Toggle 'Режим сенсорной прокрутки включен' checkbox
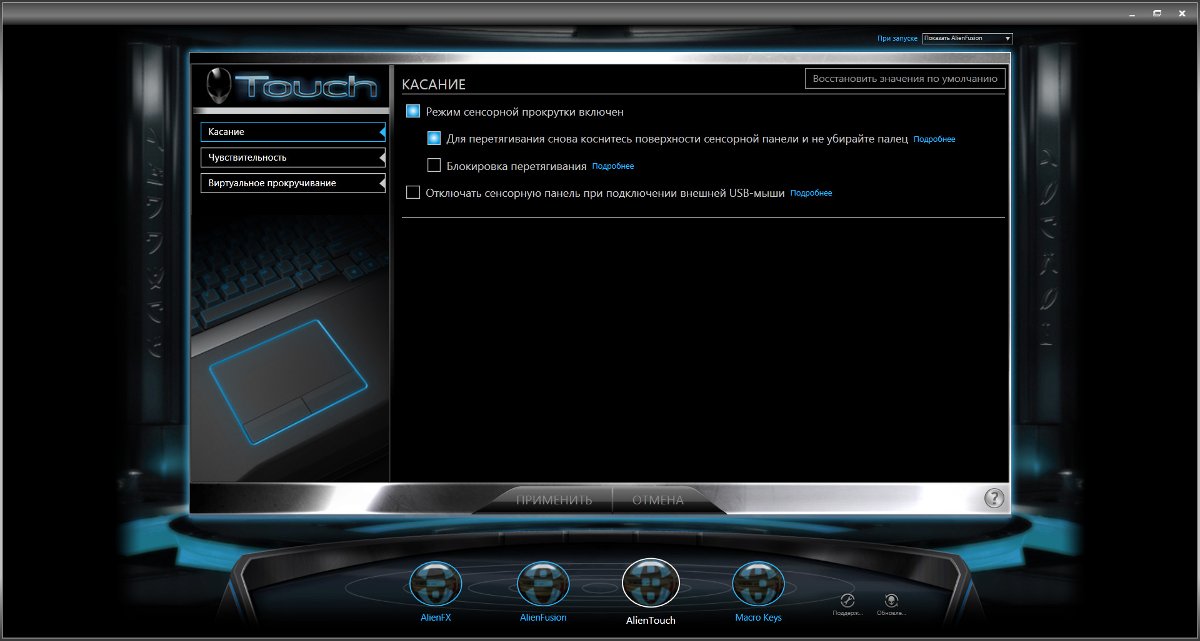 pyautogui.click(x=413, y=112)
